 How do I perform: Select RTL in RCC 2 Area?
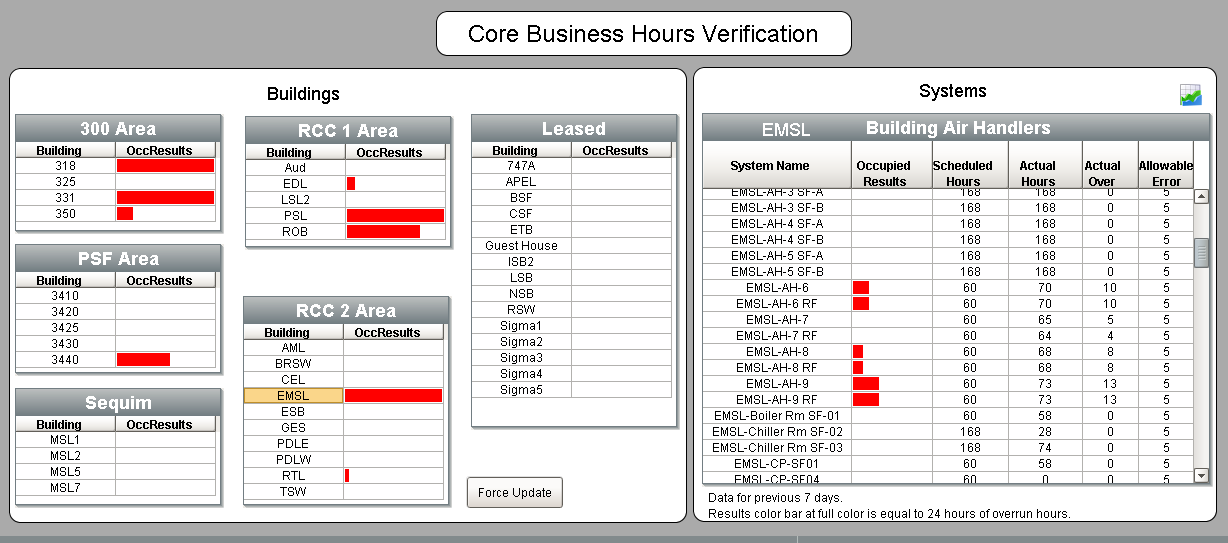293,476
